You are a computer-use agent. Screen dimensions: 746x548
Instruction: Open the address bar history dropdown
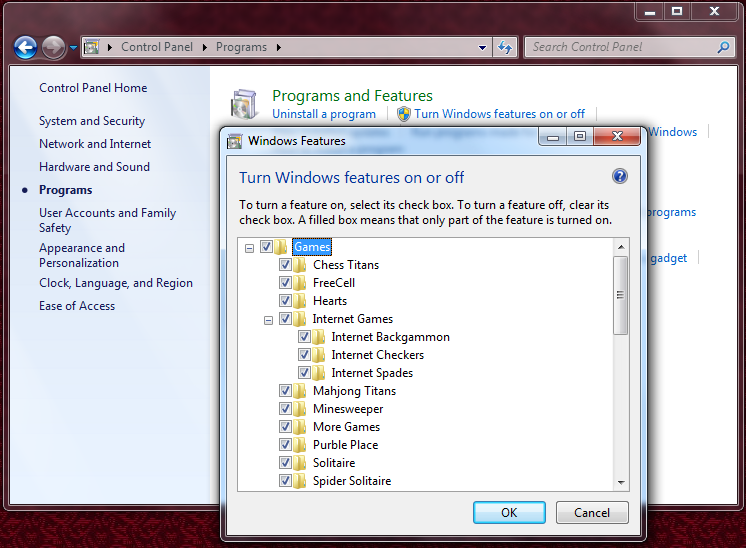482,47
